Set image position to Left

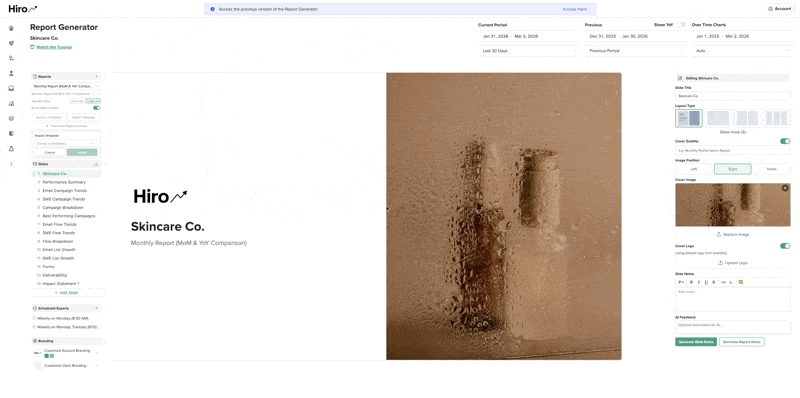[693, 169]
